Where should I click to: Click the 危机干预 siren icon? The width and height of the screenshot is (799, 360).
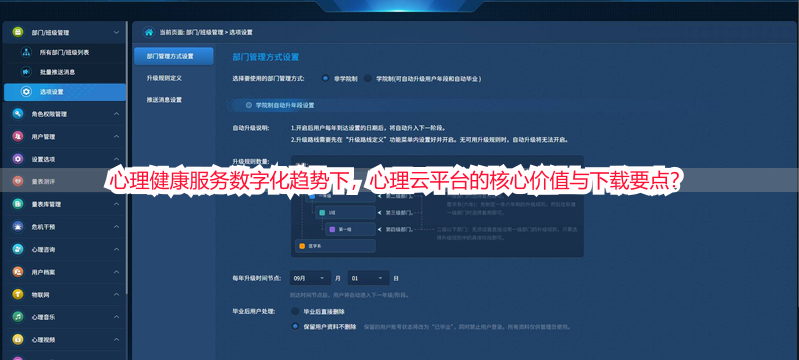point(18,226)
